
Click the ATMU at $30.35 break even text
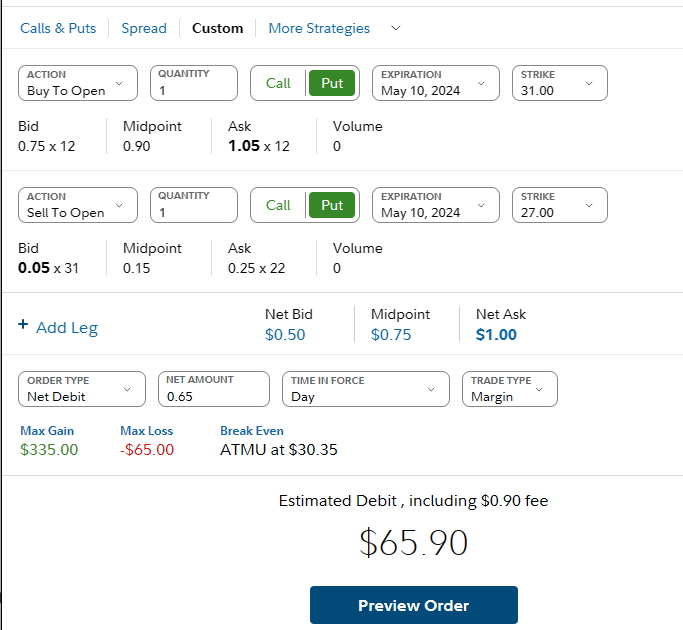click(x=279, y=450)
